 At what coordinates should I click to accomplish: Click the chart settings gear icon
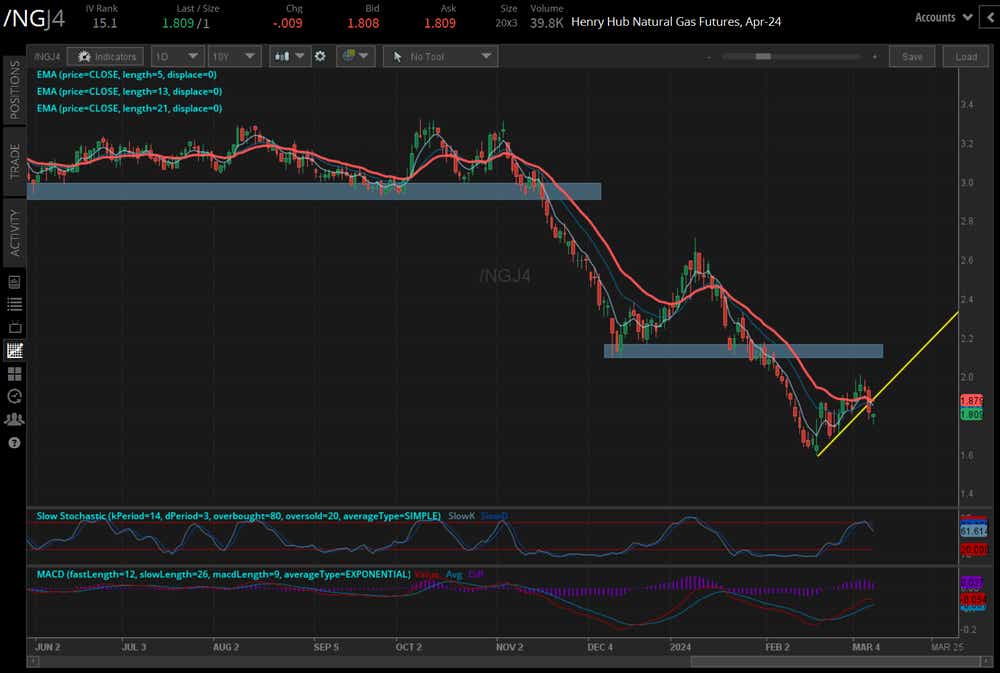(x=320, y=56)
